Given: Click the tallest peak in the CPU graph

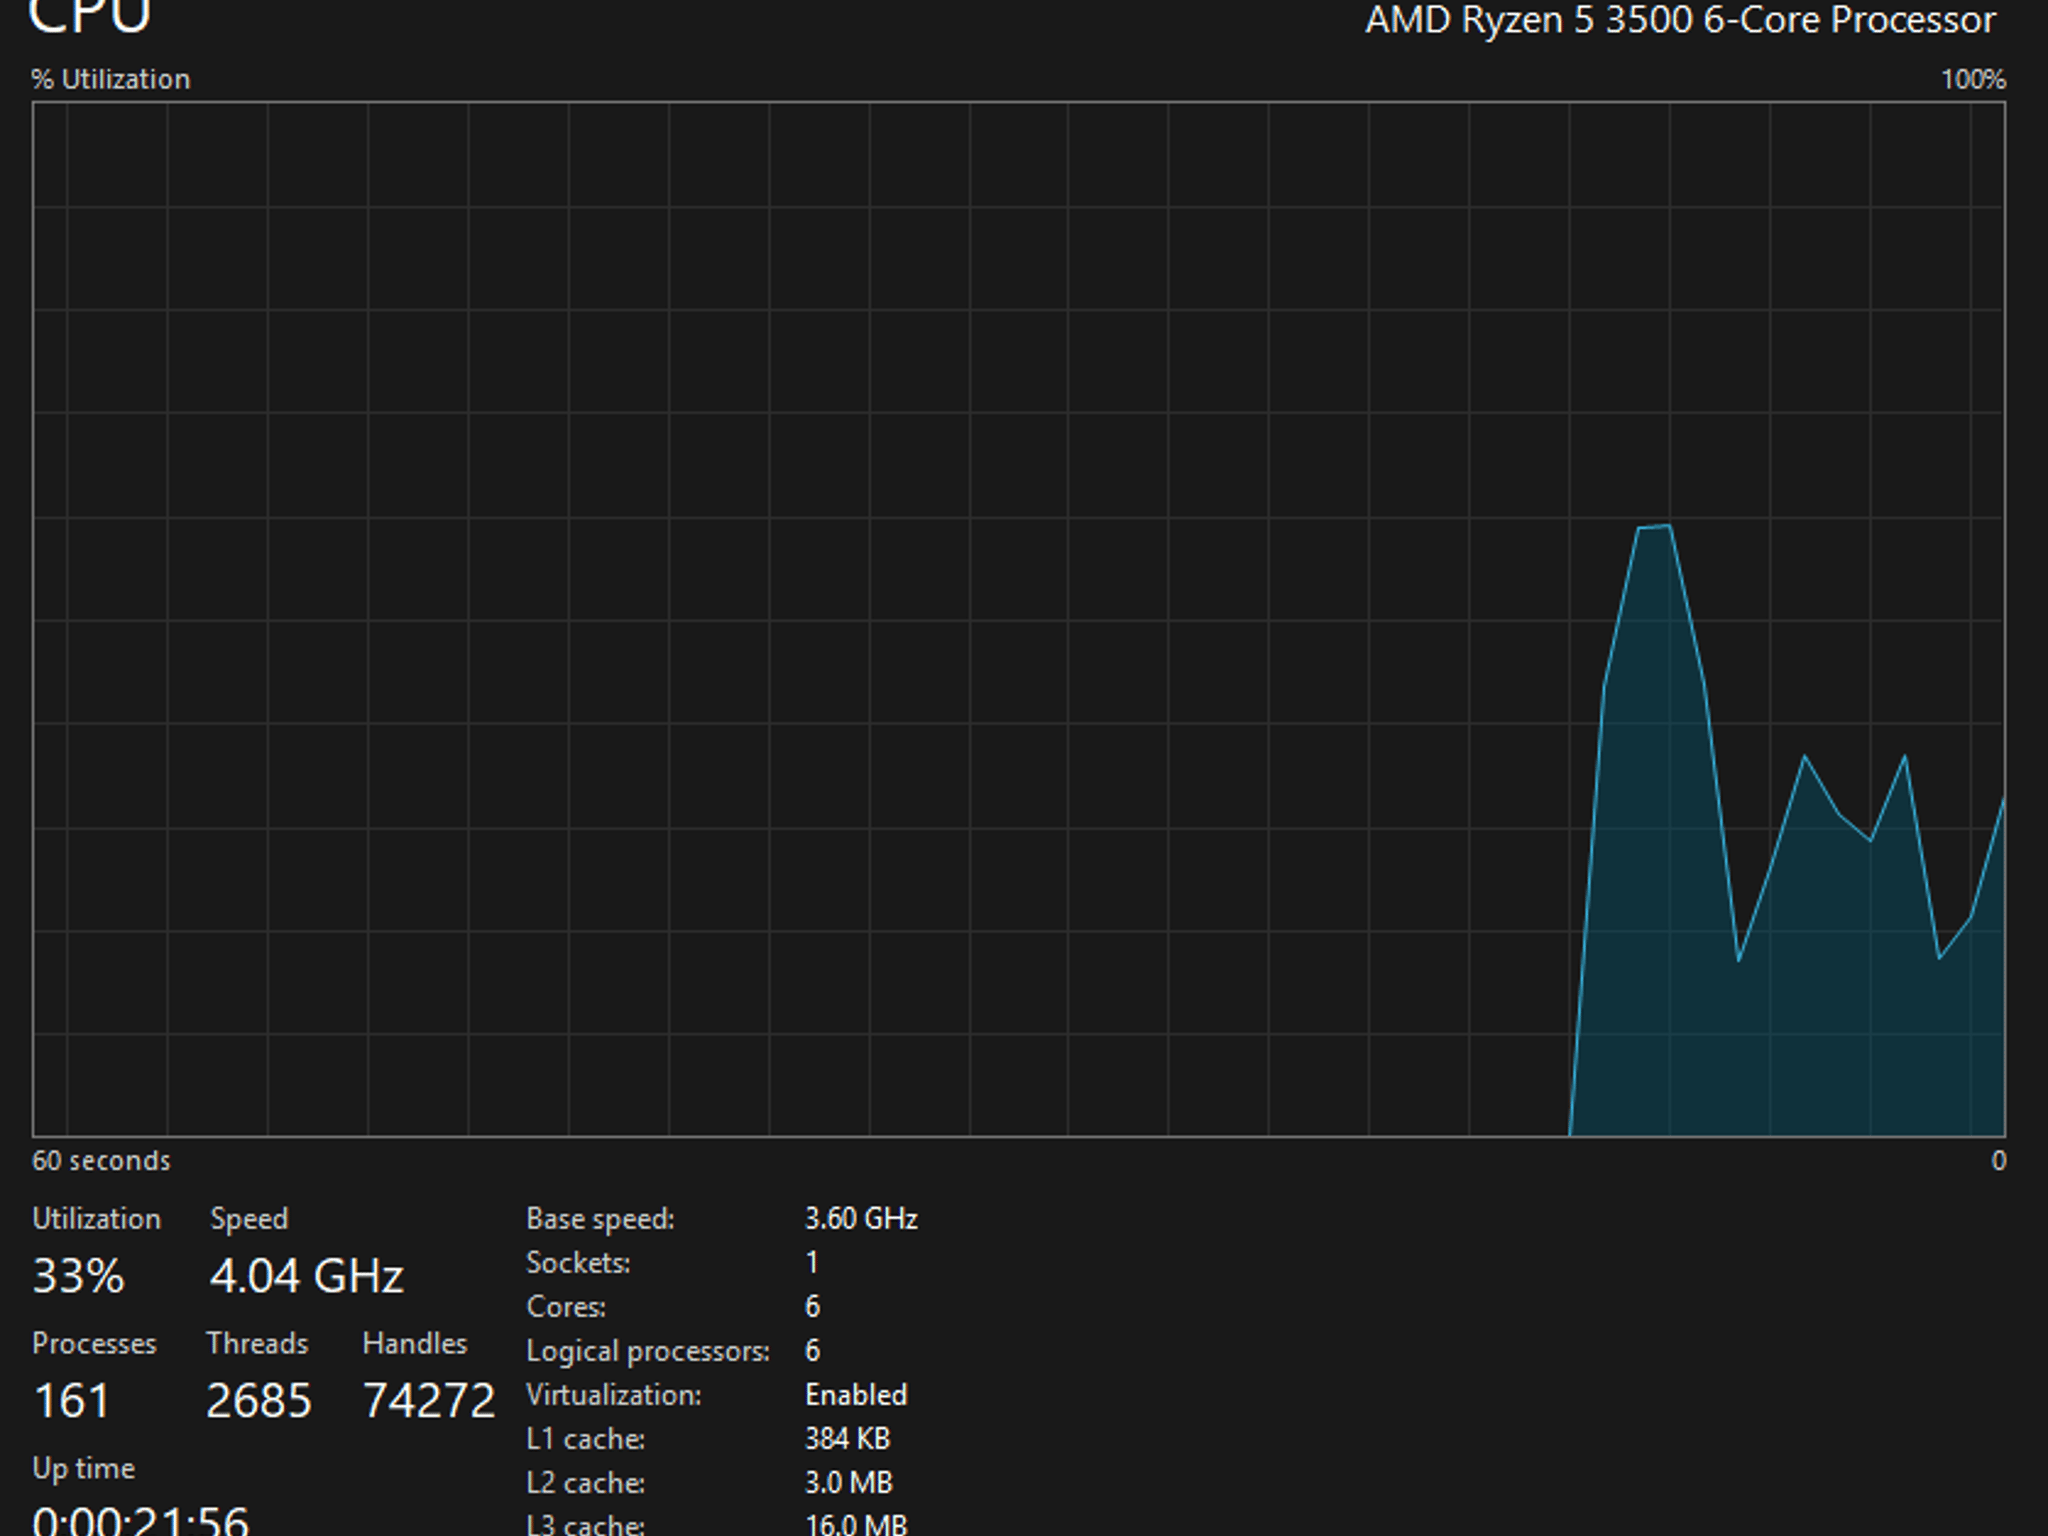Looking at the screenshot, I should [x=1654, y=527].
